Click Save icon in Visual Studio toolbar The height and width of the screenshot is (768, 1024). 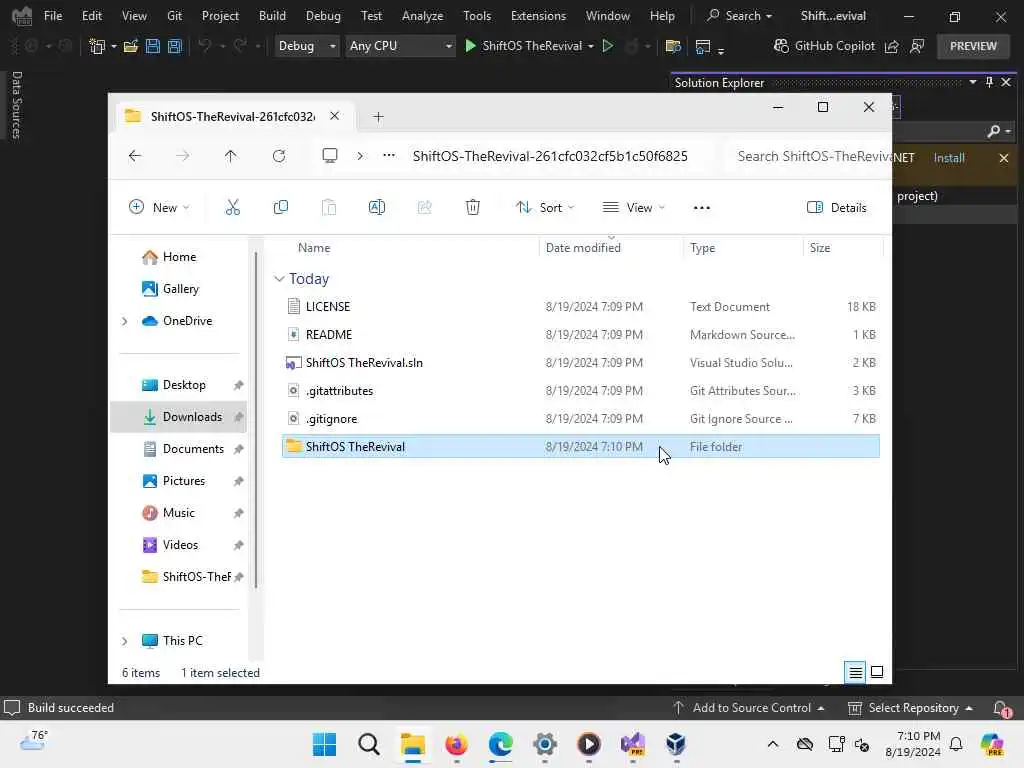coord(153,46)
